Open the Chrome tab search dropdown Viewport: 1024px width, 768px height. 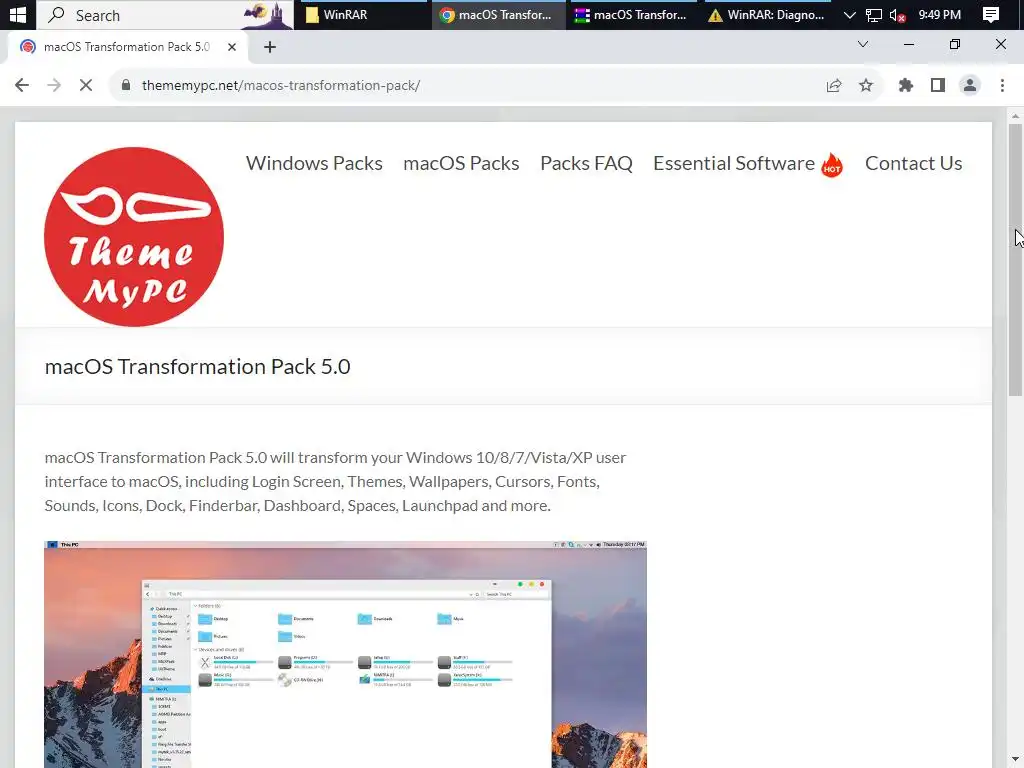pos(863,44)
